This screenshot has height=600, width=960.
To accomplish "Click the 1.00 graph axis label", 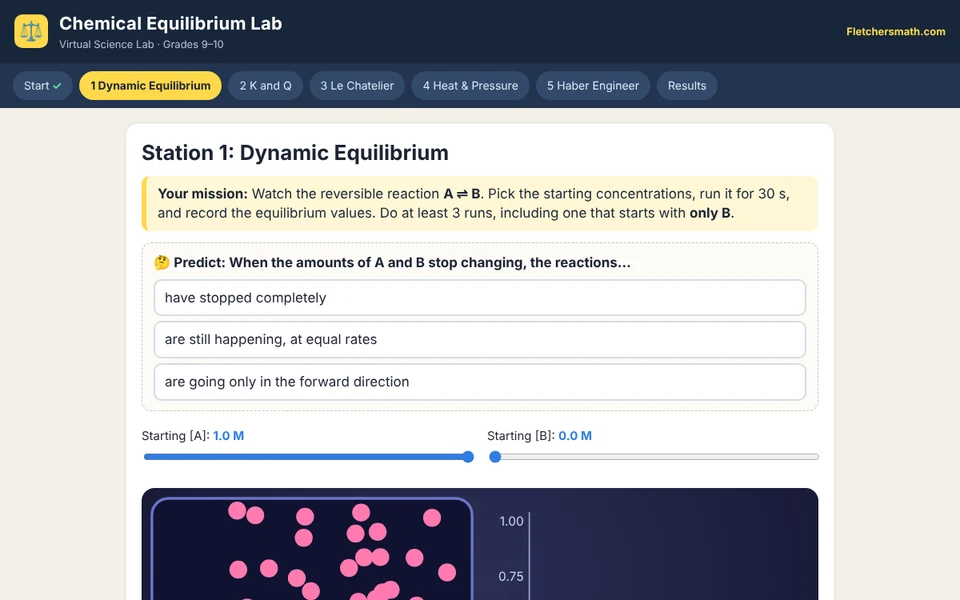I will pyautogui.click(x=511, y=522).
